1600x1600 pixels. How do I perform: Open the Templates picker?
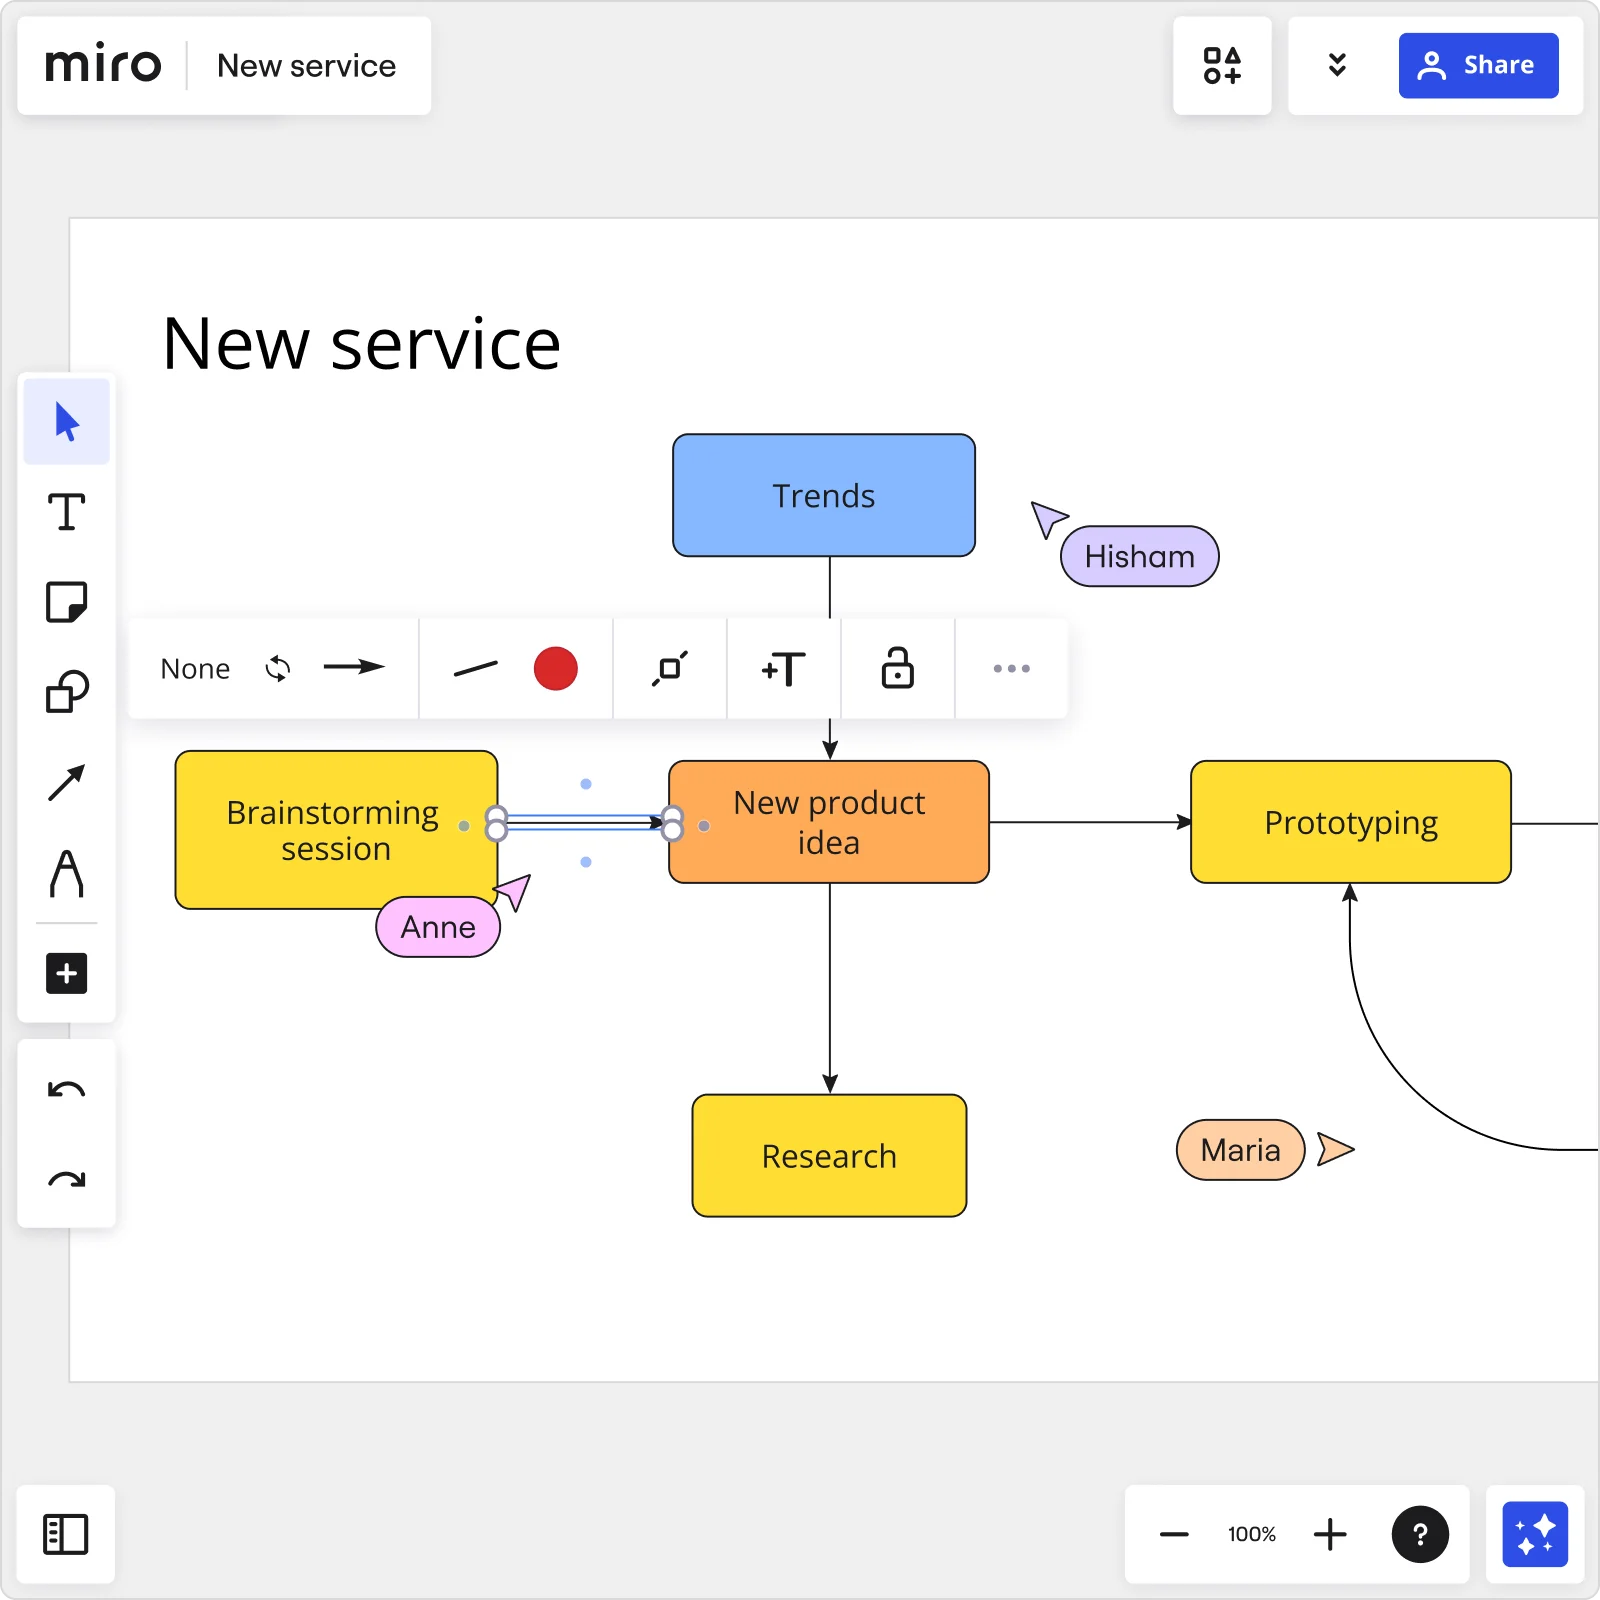[1222, 65]
